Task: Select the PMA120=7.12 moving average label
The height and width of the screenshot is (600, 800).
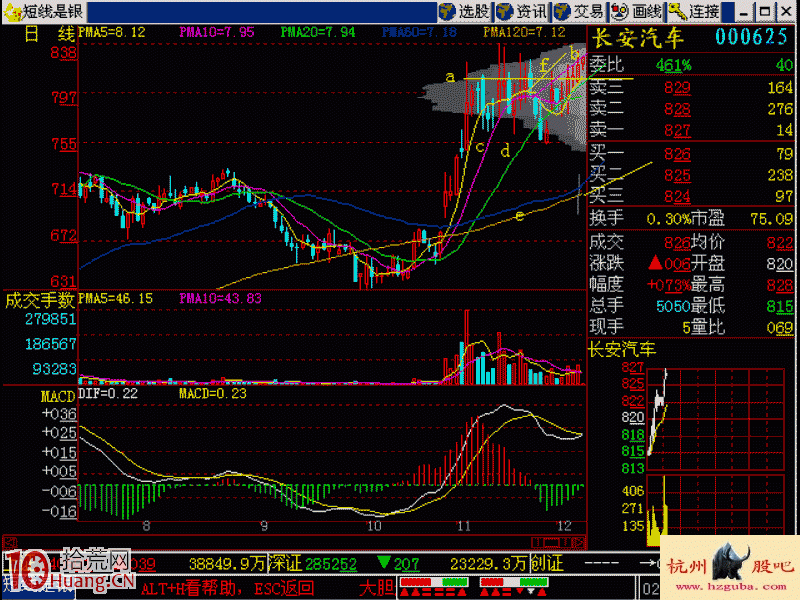Action: [x=524, y=33]
